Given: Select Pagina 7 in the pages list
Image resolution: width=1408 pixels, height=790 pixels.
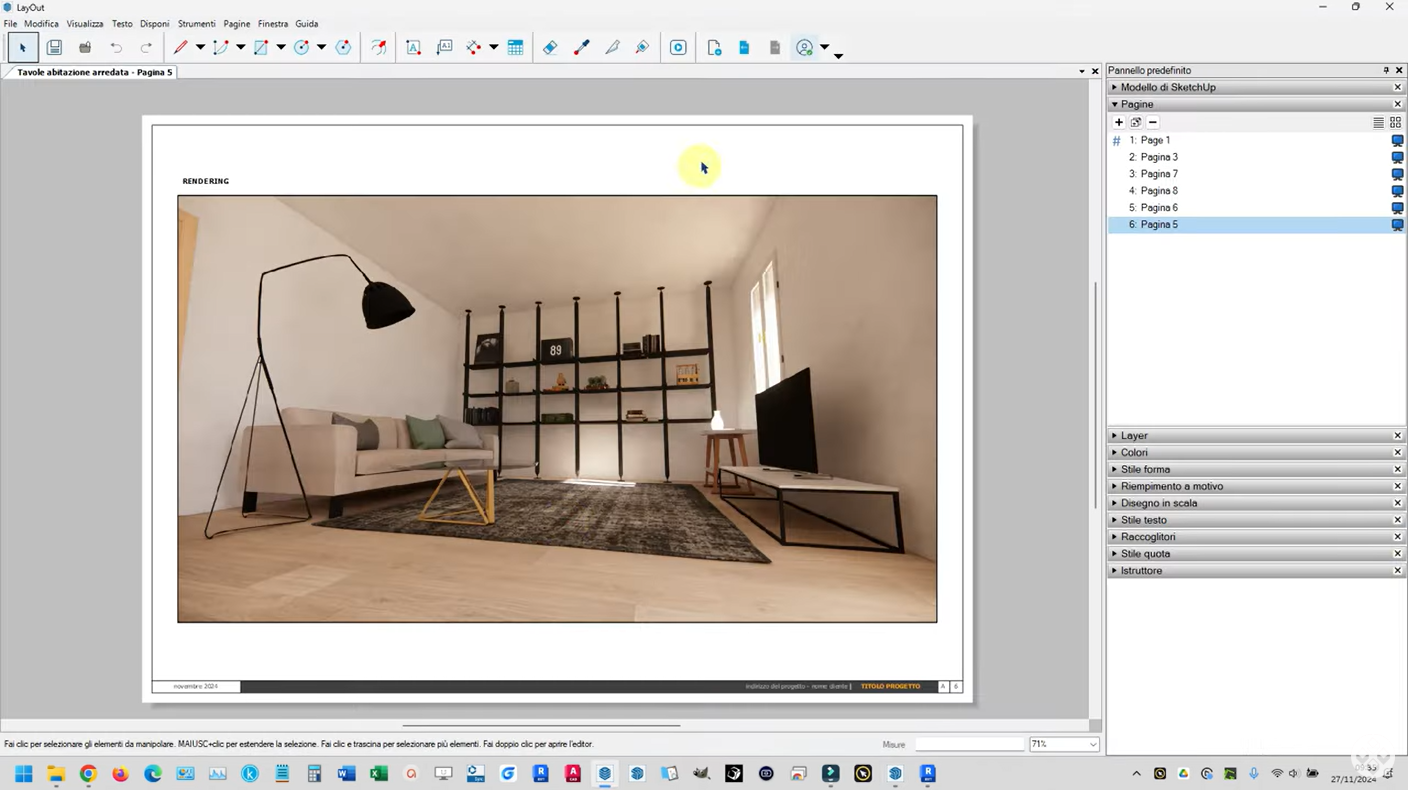Looking at the screenshot, I should (1159, 174).
